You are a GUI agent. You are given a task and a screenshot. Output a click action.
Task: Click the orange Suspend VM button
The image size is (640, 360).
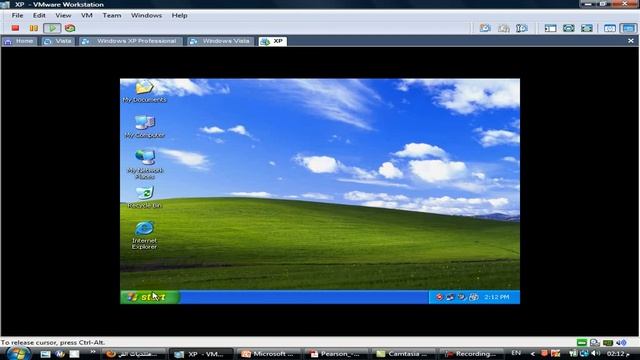pyautogui.click(x=33, y=28)
